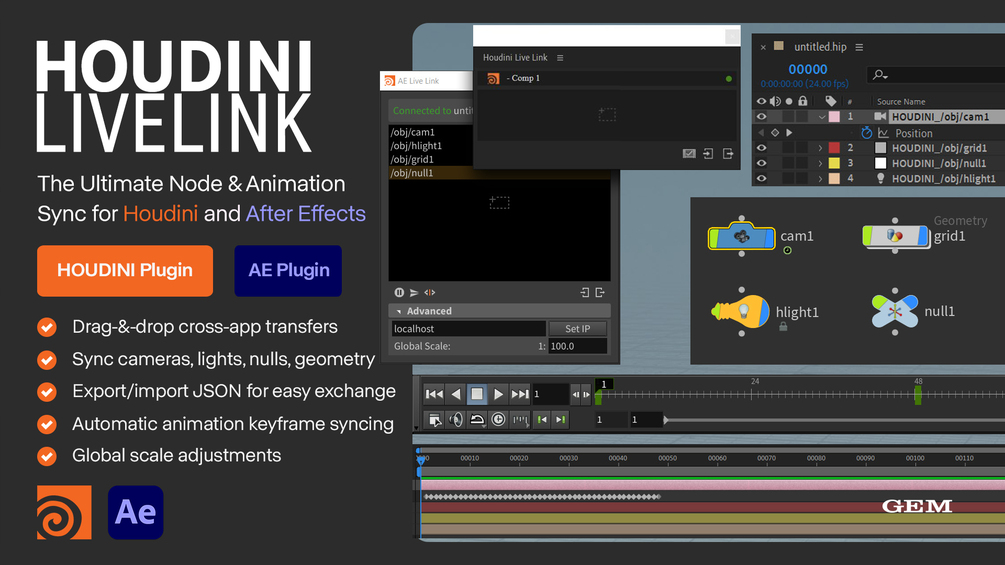Hide the HOUDINI_/obj/null1 layer
Screen dimensions: 1005x565
coord(761,163)
